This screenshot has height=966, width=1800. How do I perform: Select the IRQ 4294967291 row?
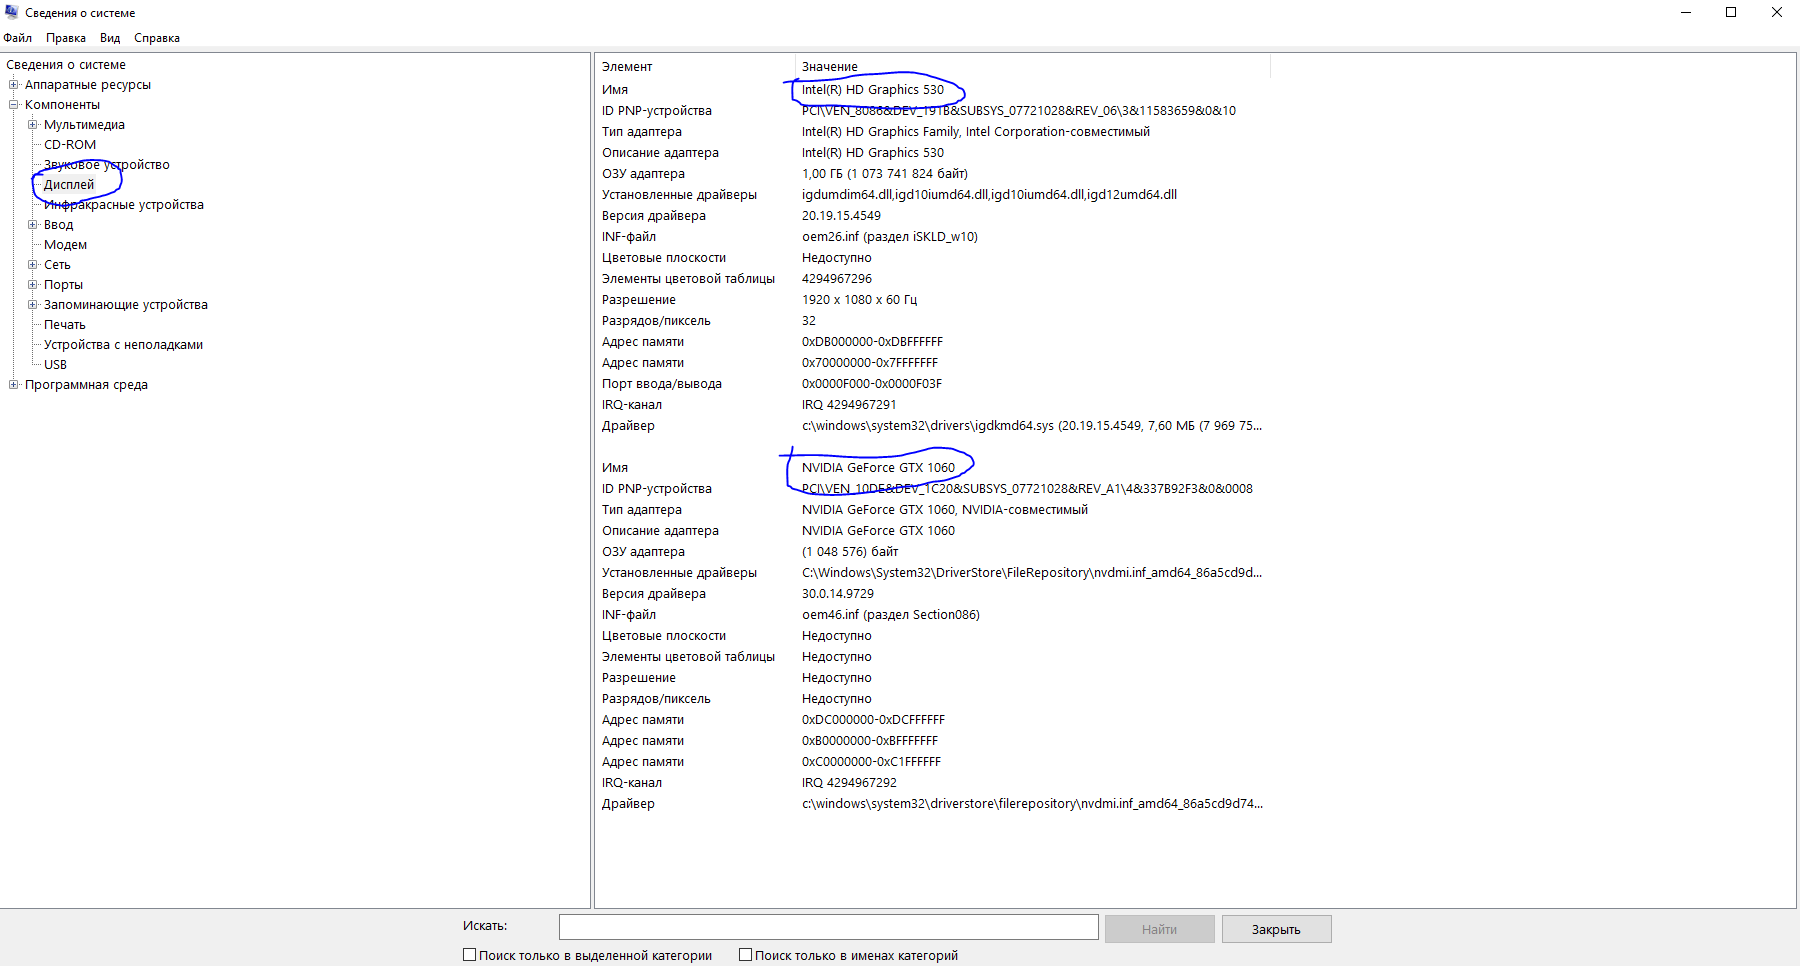pyautogui.click(x=930, y=405)
